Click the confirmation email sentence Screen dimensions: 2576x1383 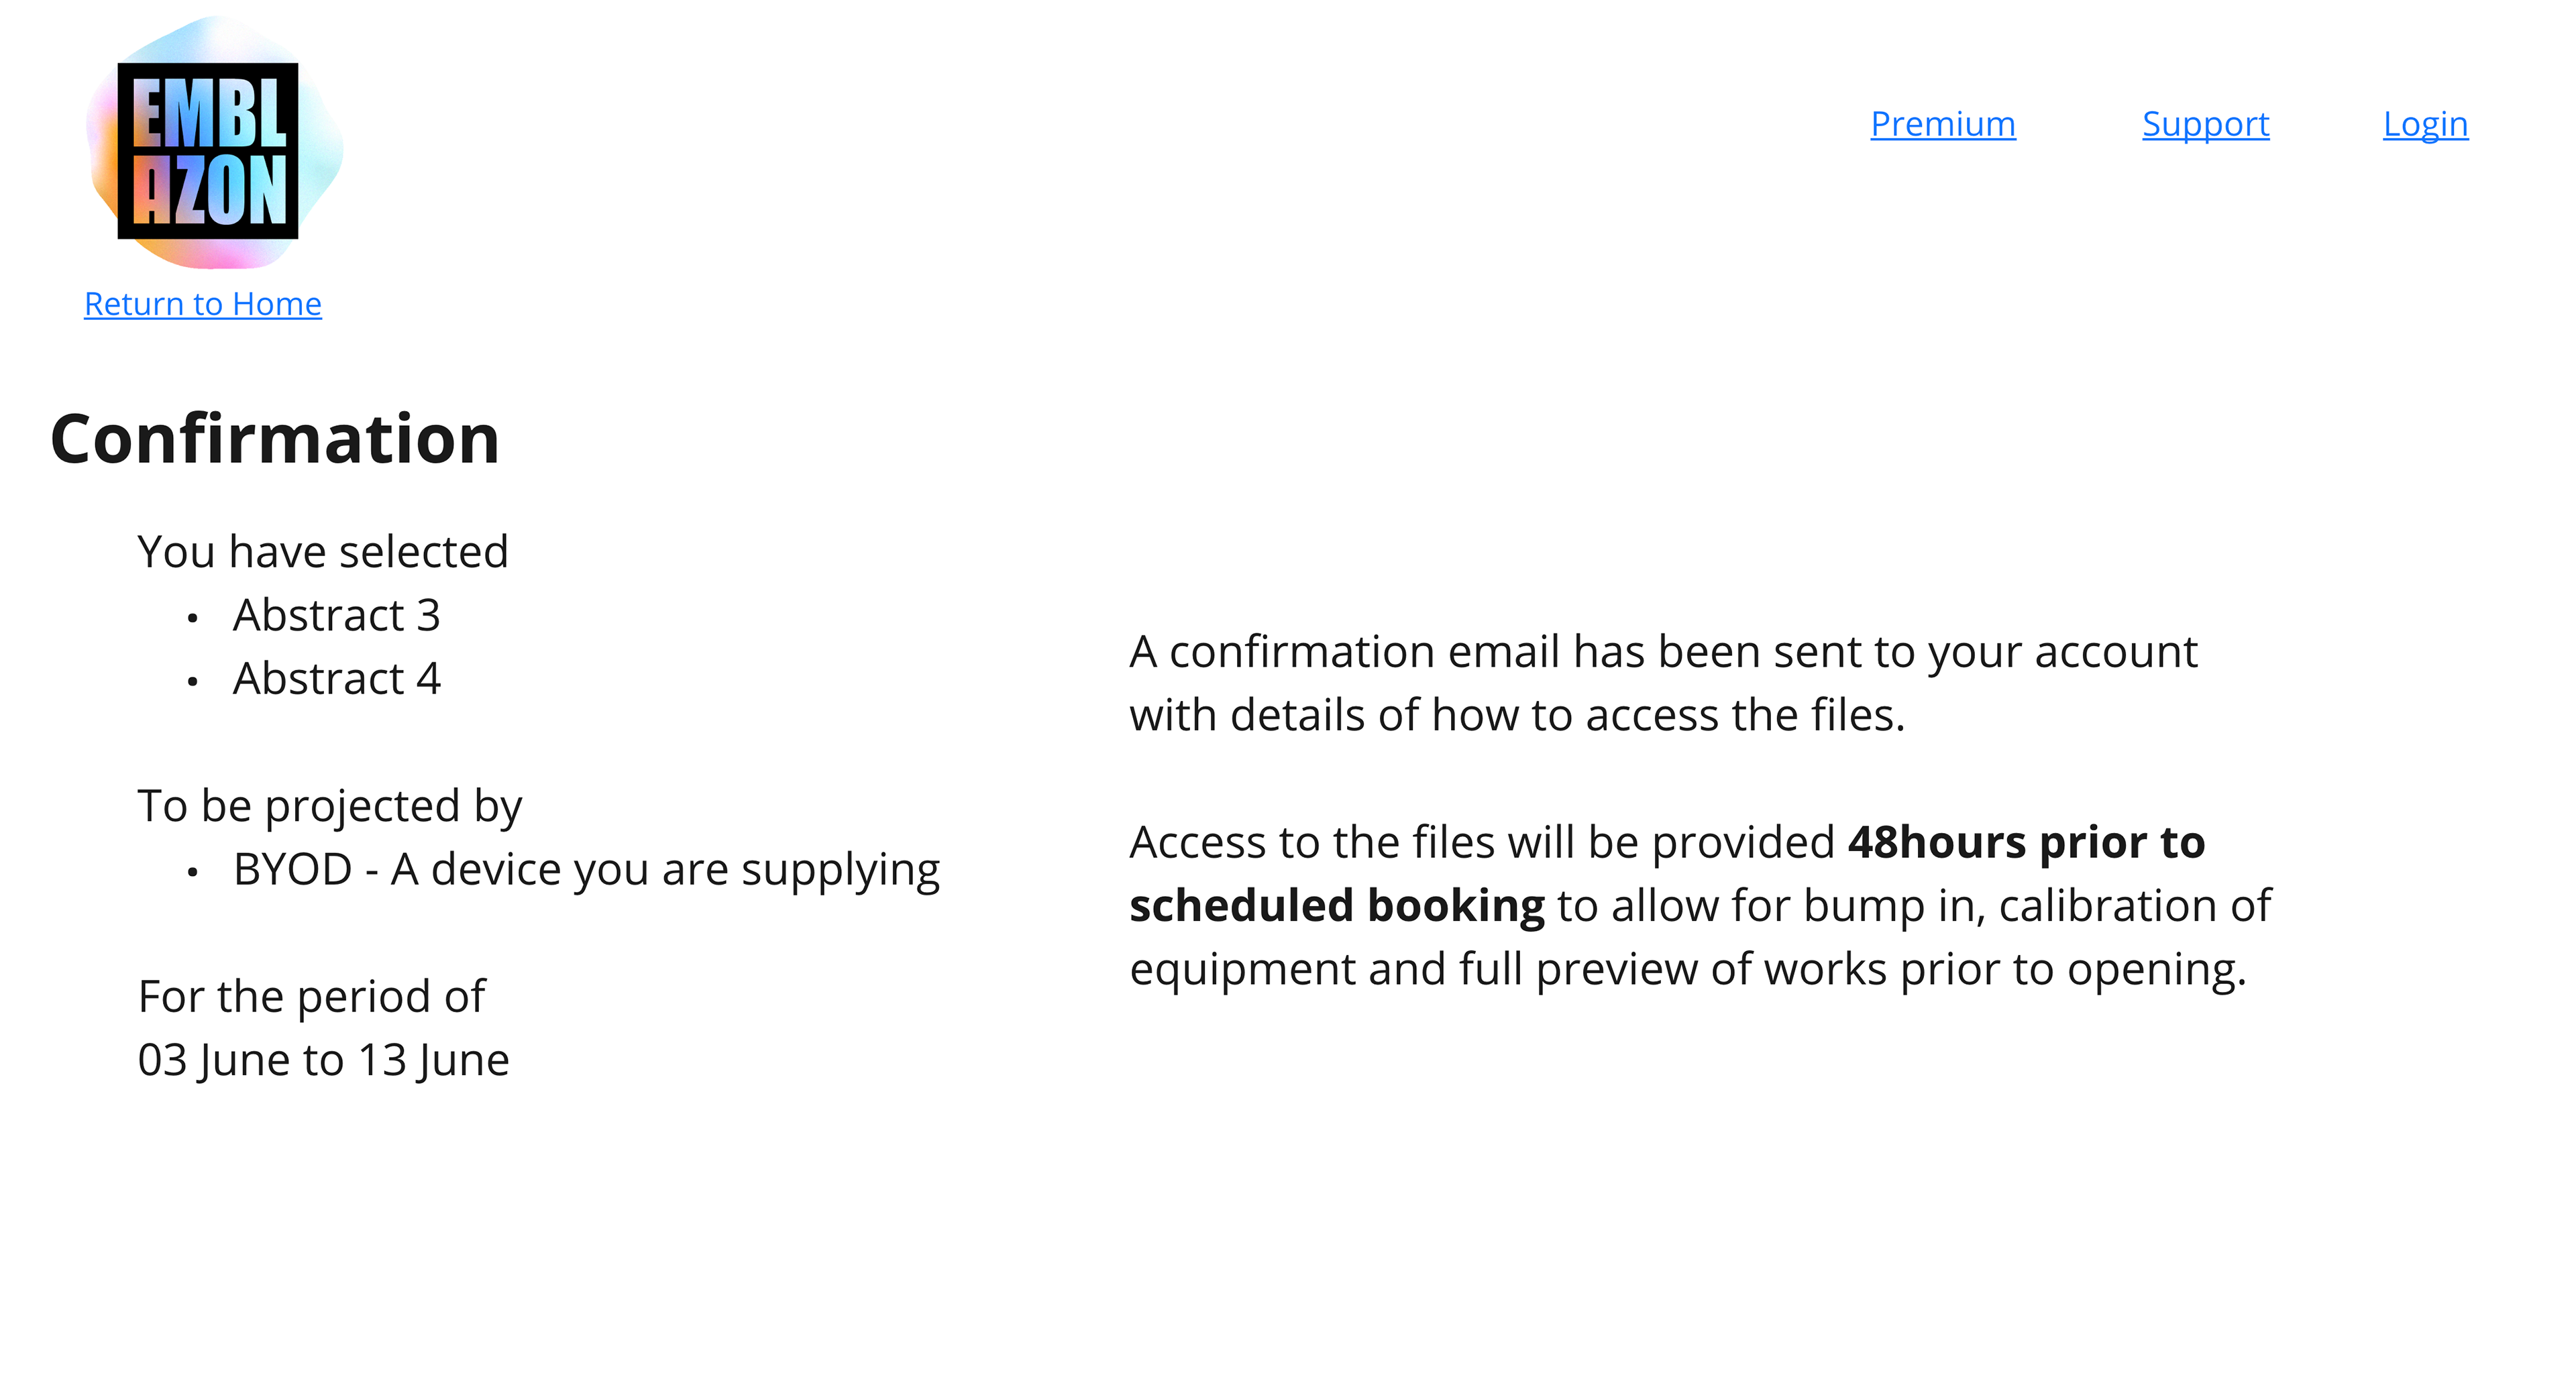coord(1663,684)
